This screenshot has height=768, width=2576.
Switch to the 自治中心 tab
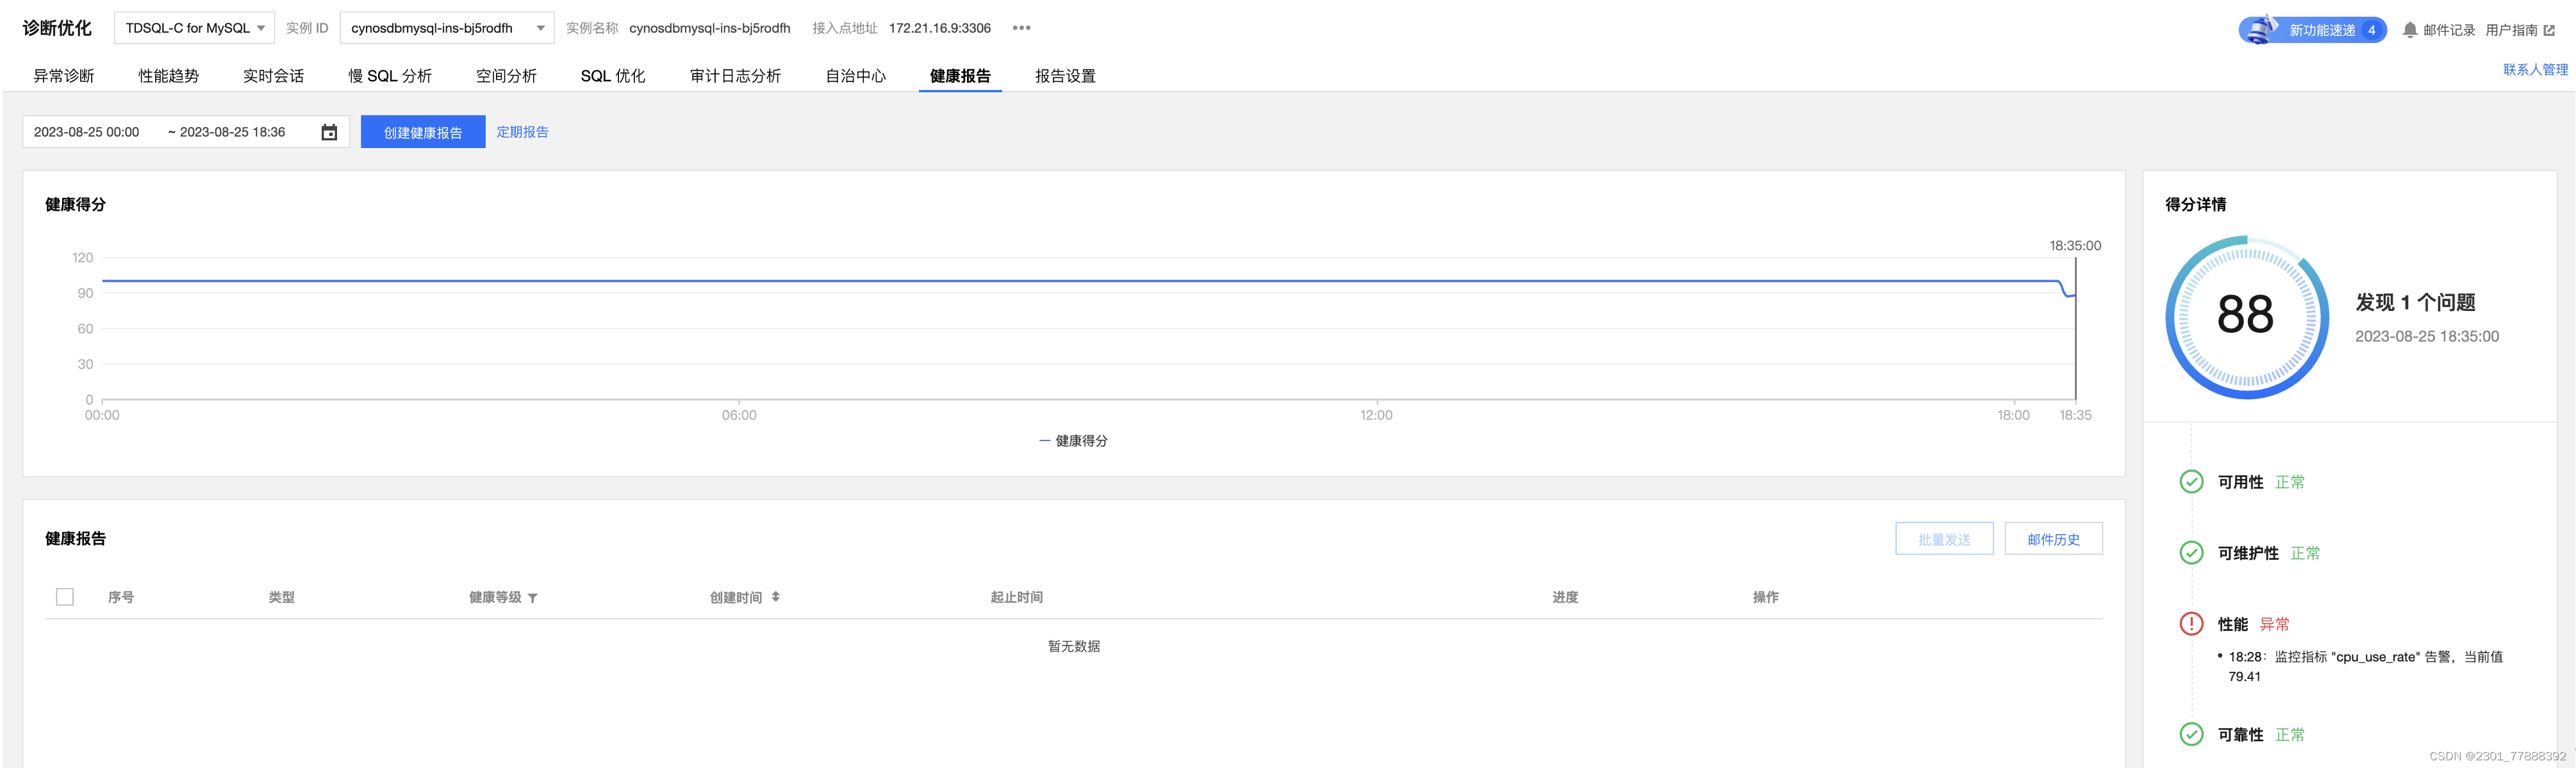click(856, 76)
